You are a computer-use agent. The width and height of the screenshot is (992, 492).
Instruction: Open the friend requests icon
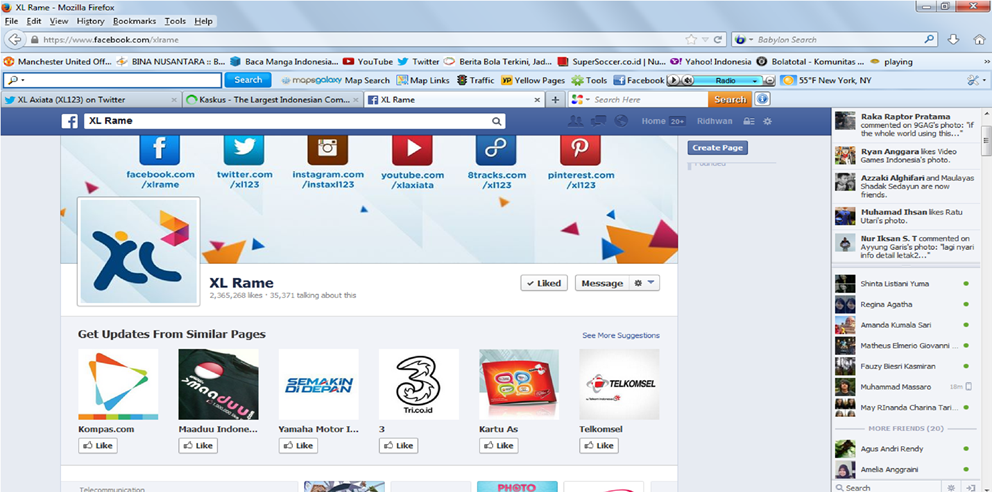pos(576,121)
